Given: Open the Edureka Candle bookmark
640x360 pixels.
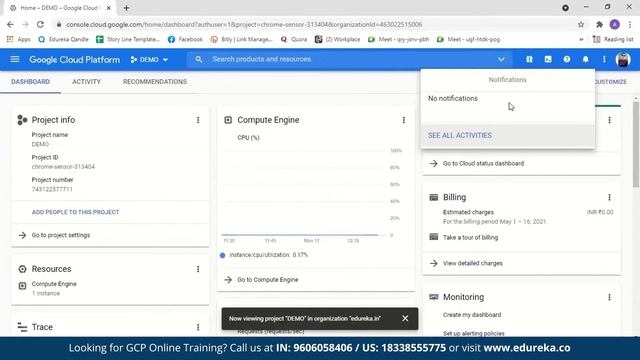Looking at the screenshot, I should coord(63,39).
